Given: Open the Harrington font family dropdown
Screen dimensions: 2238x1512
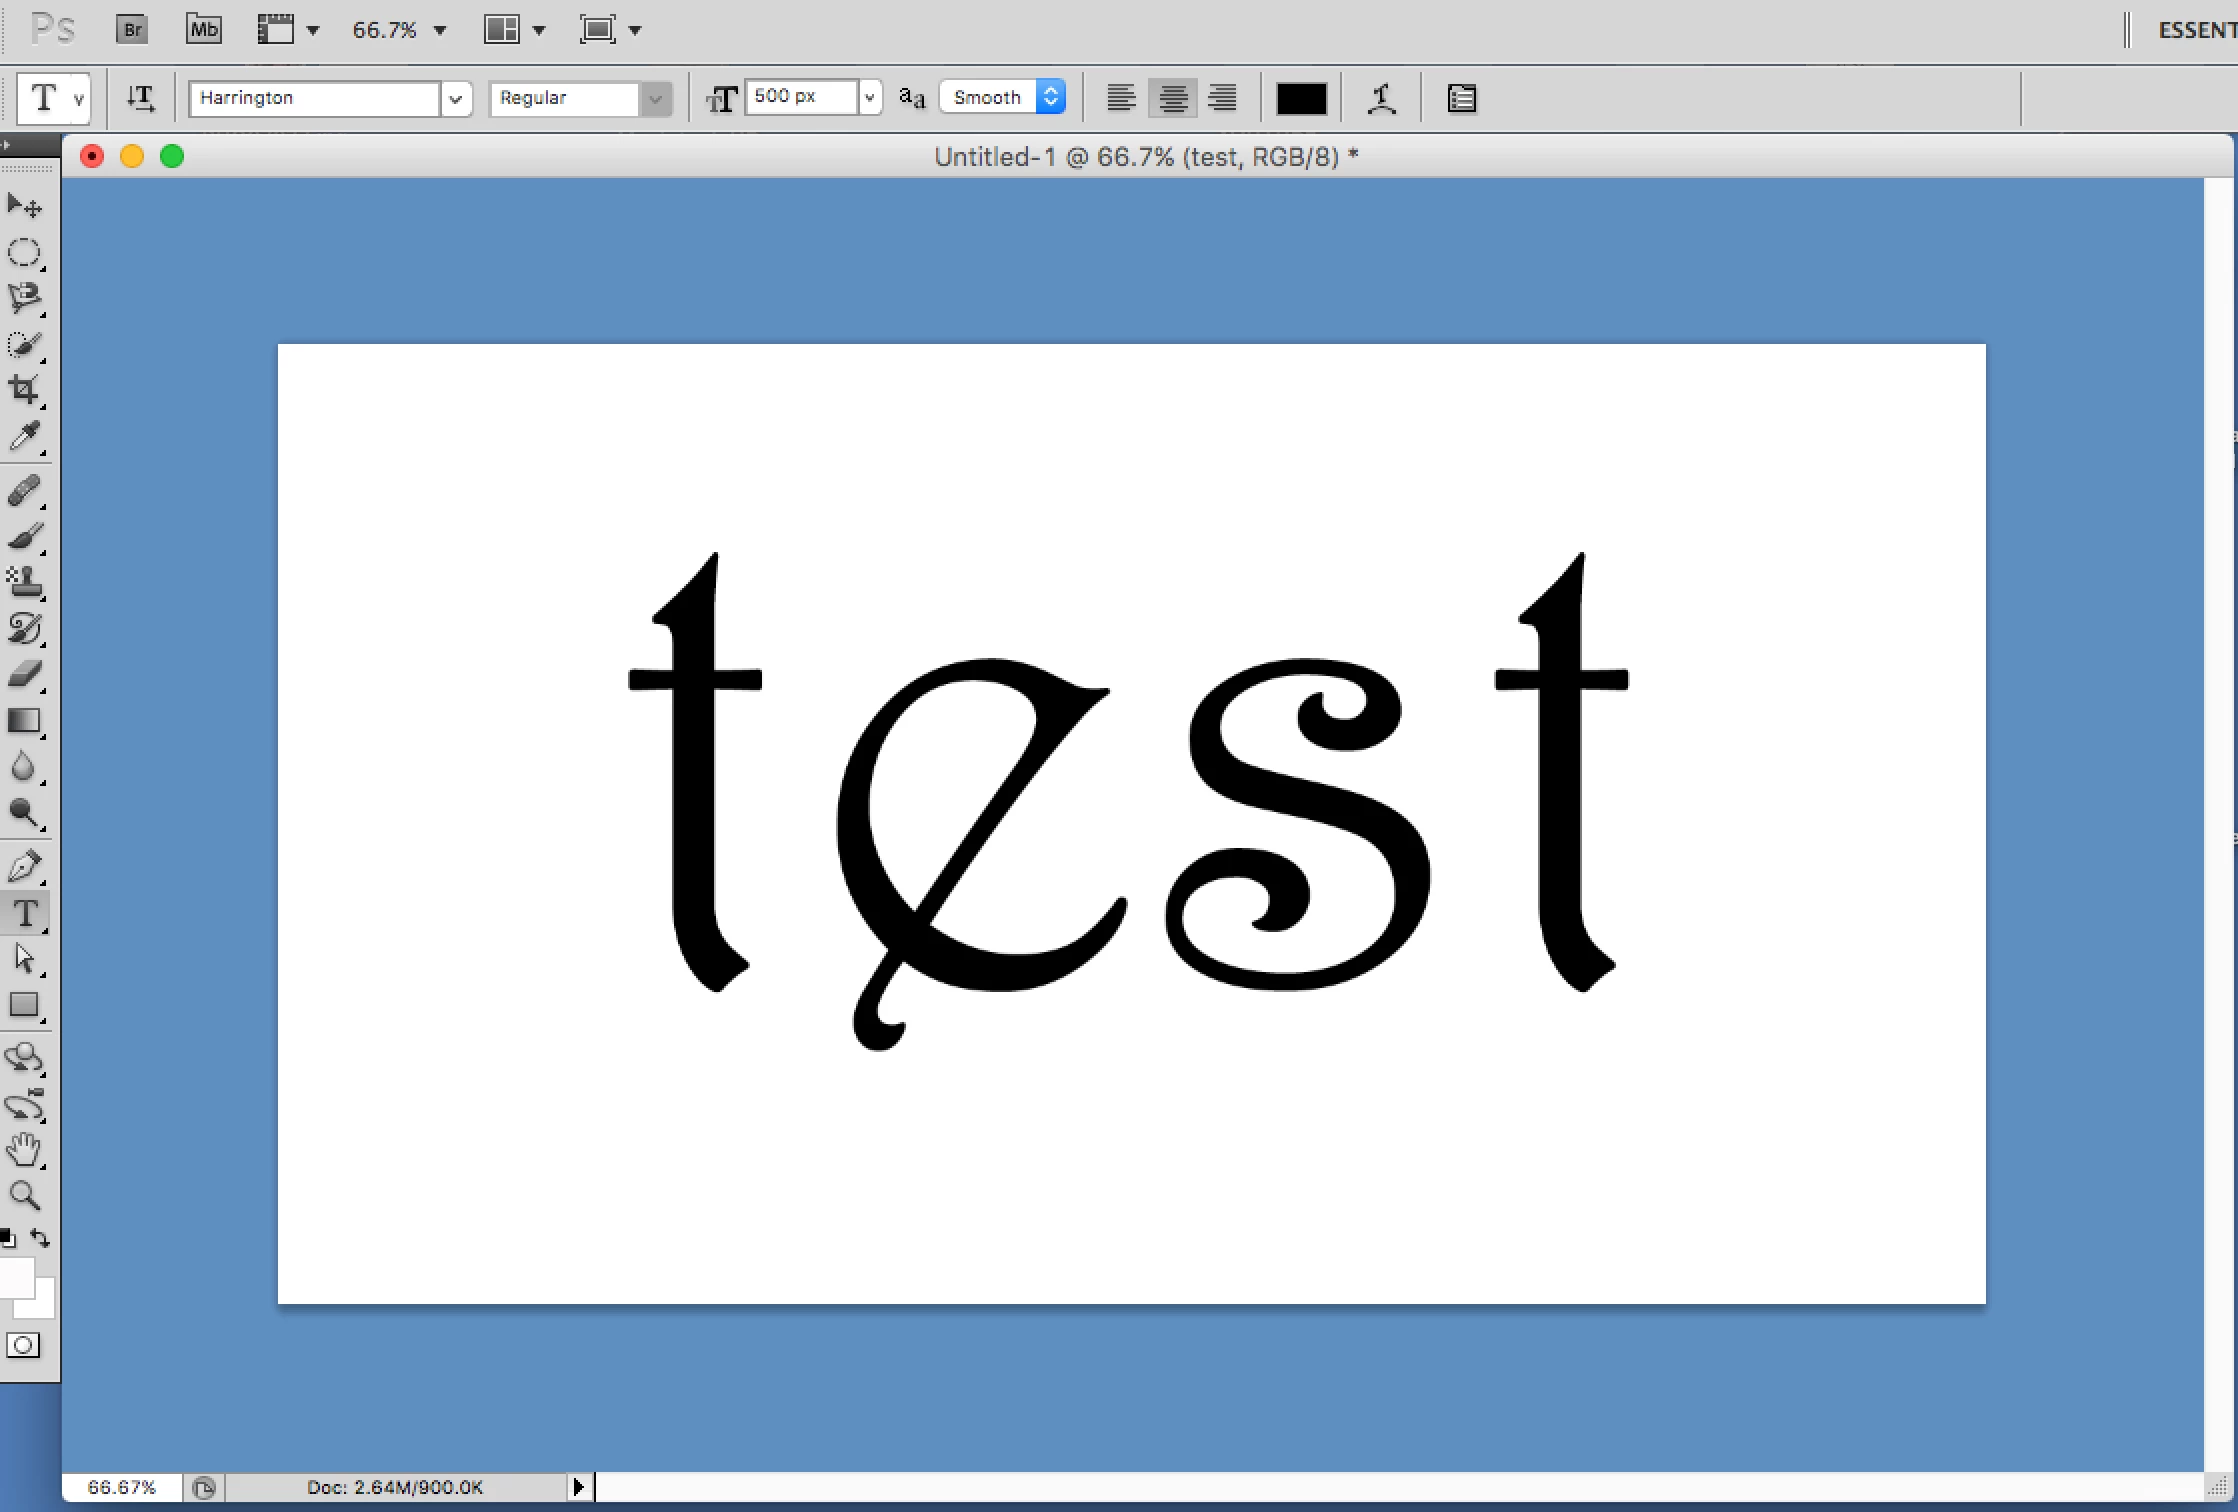Looking at the screenshot, I should coord(456,98).
